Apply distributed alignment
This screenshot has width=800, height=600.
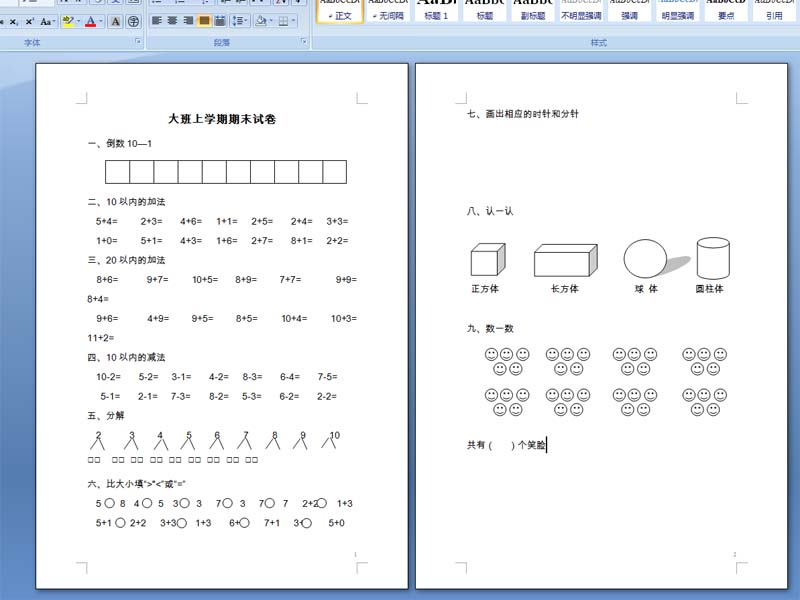(x=220, y=21)
